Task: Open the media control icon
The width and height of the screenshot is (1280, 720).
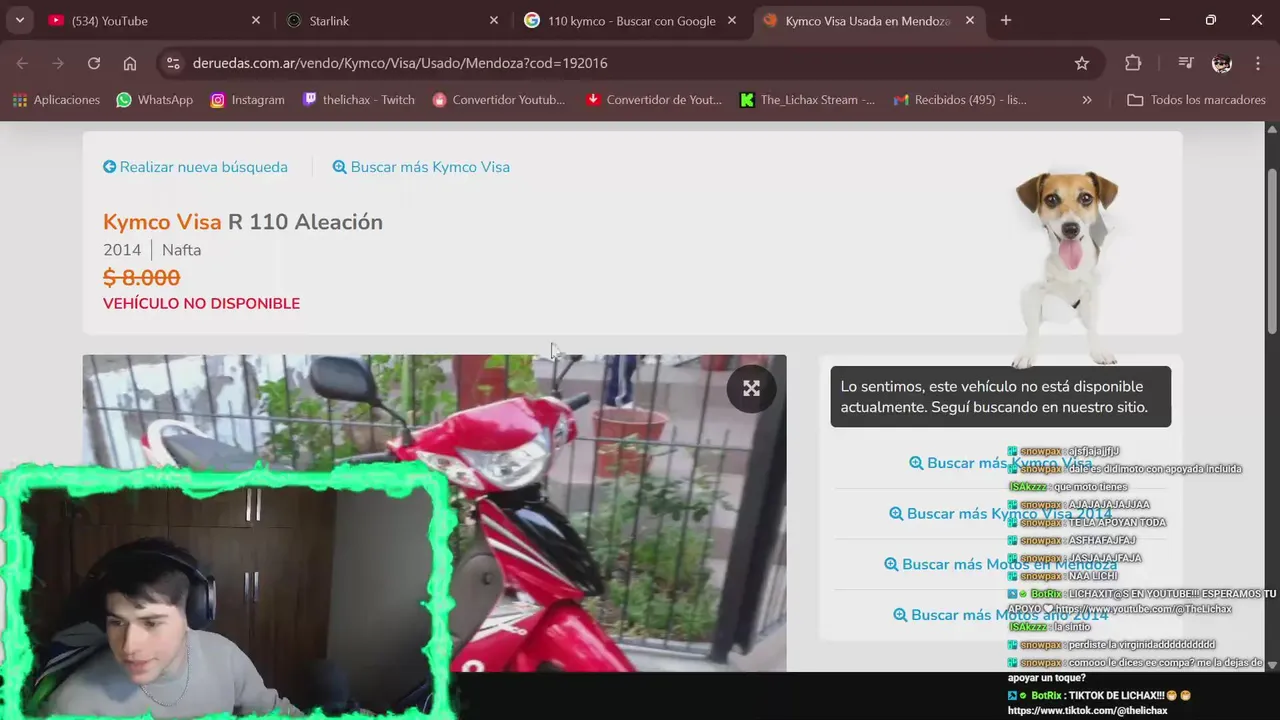Action: tap(1186, 63)
